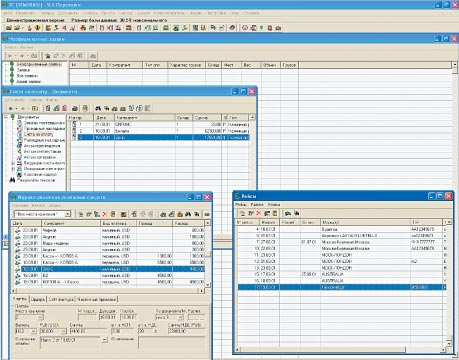Click the first new-record icon in money journal toolbar

[x=80, y=214]
